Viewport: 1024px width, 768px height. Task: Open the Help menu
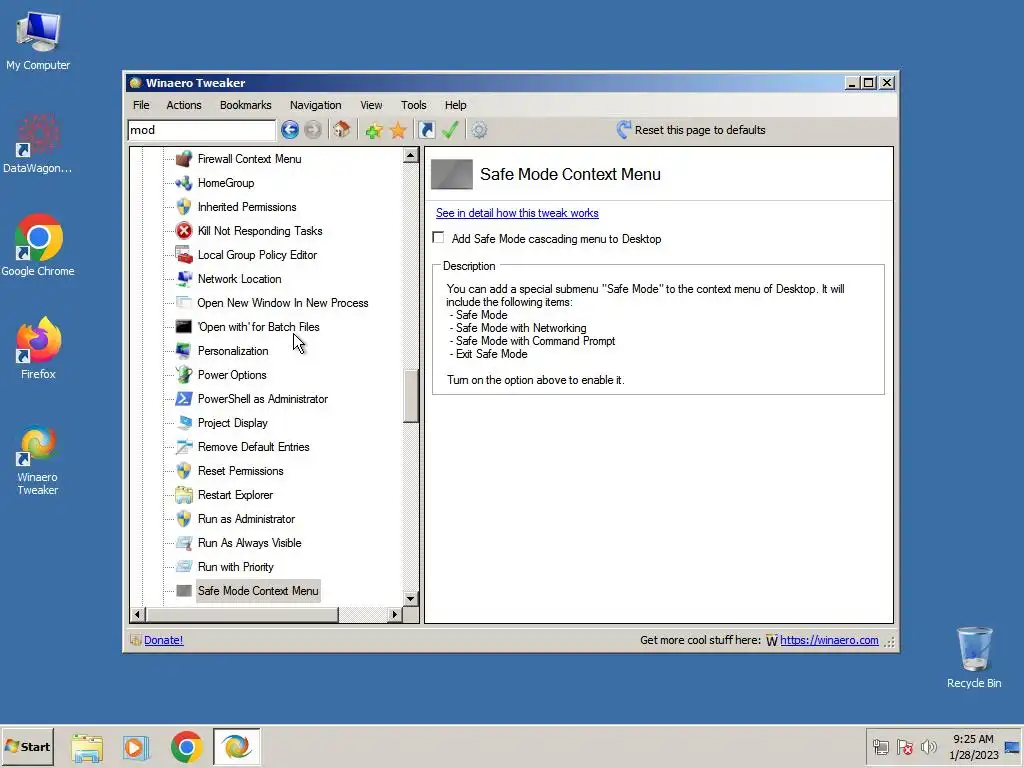455,105
